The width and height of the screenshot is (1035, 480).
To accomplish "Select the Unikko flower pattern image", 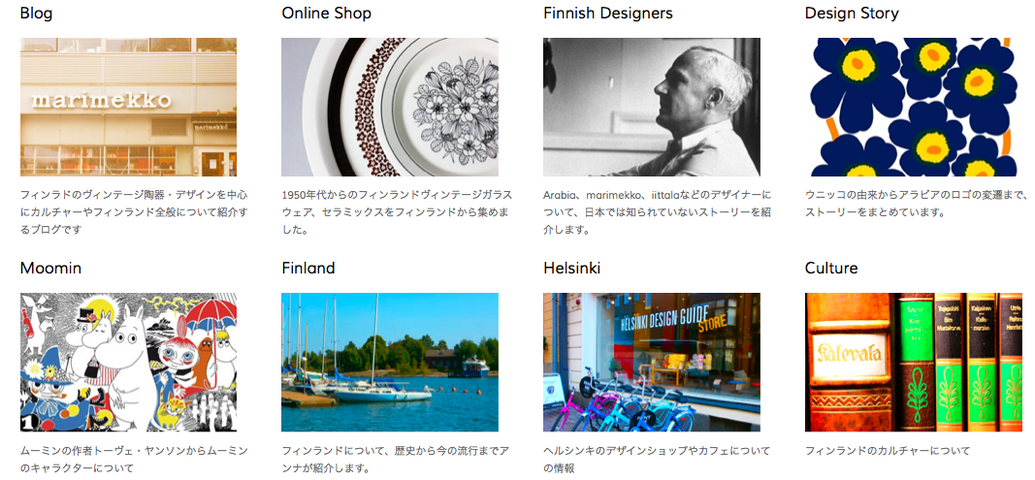I will 914,107.
